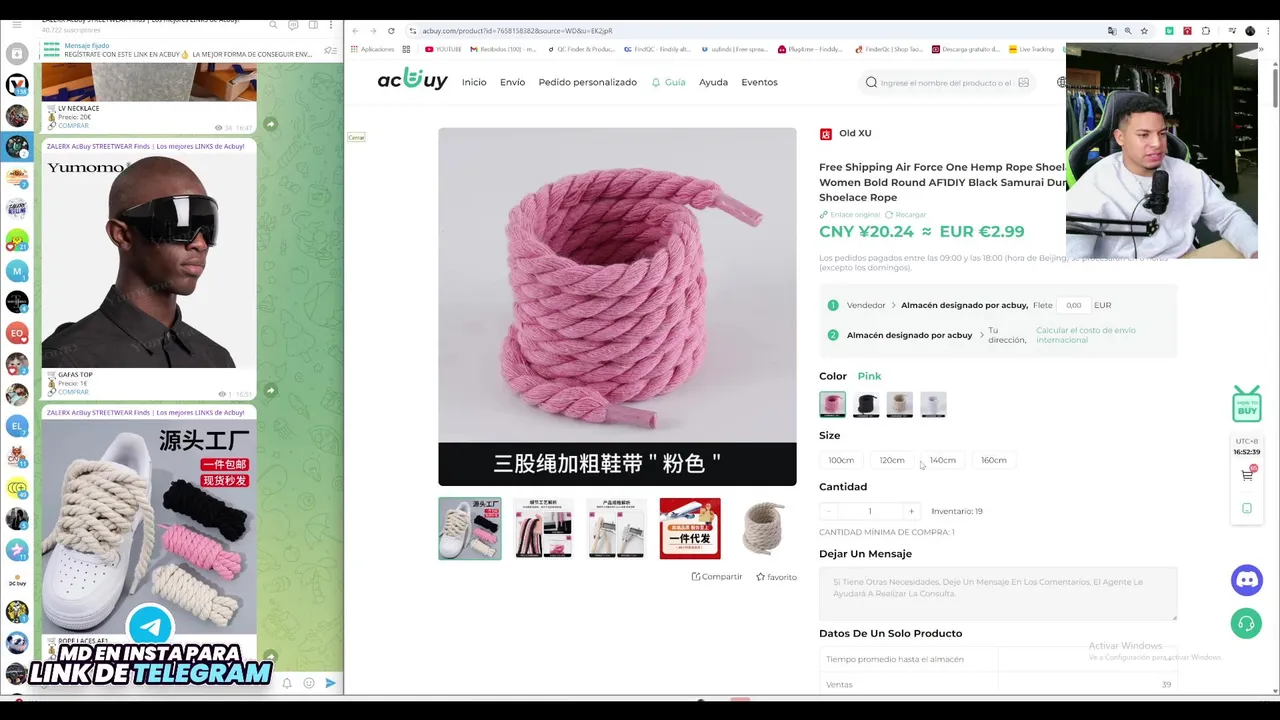Open the Envío nav item
The height and width of the screenshot is (720, 1280).
512,82
